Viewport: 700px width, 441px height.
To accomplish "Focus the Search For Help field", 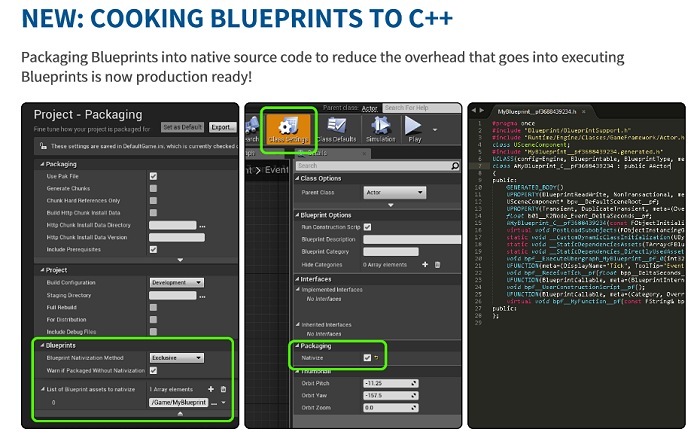I will 421,108.
